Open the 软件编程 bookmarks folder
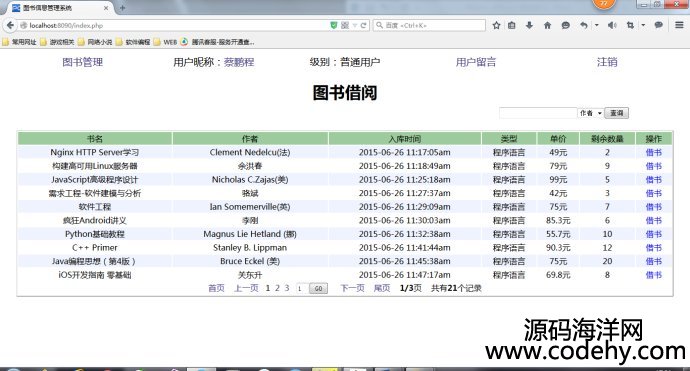 pos(133,42)
